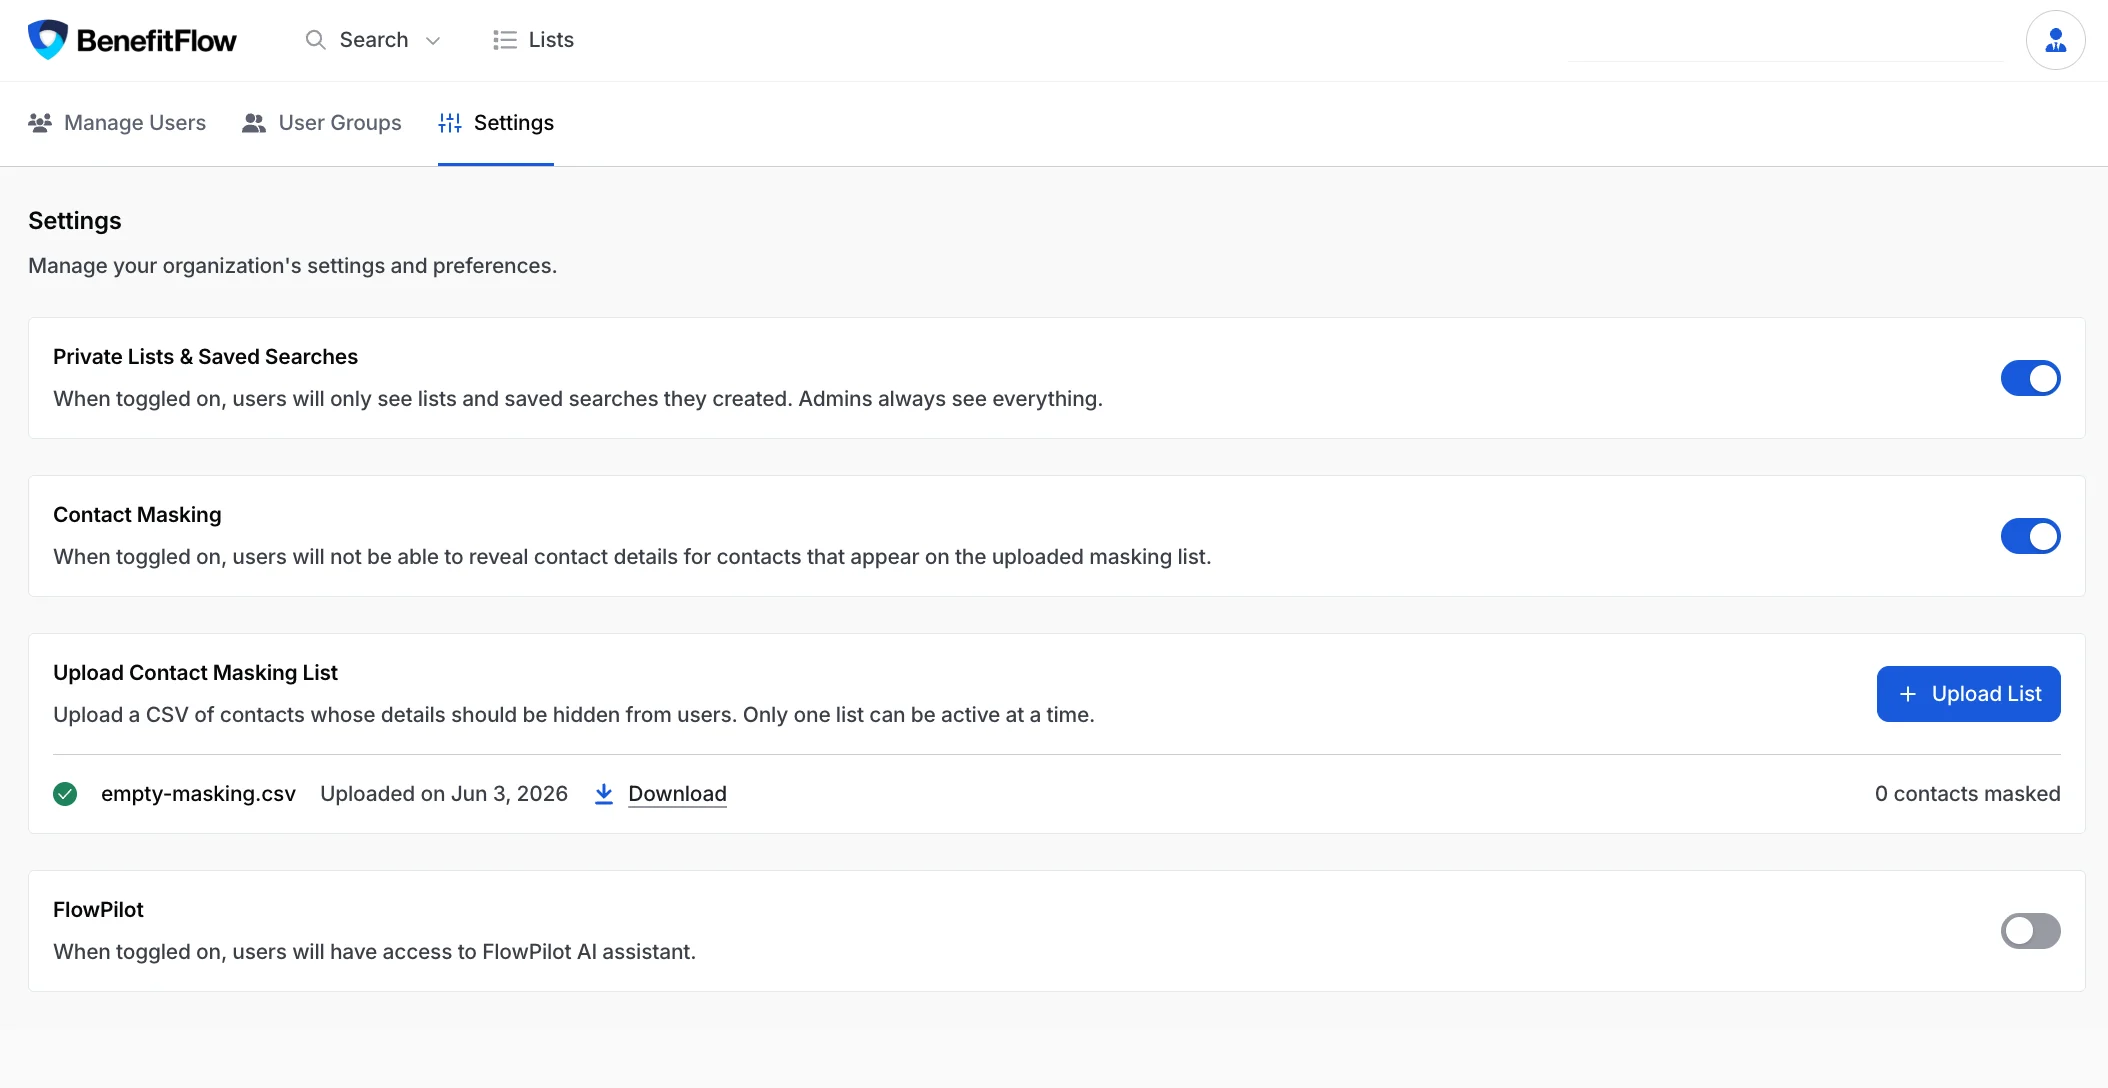Viewport: 2108px width, 1088px height.
Task: Click the BenefitFlow shield logo
Action: click(x=47, y=40)
